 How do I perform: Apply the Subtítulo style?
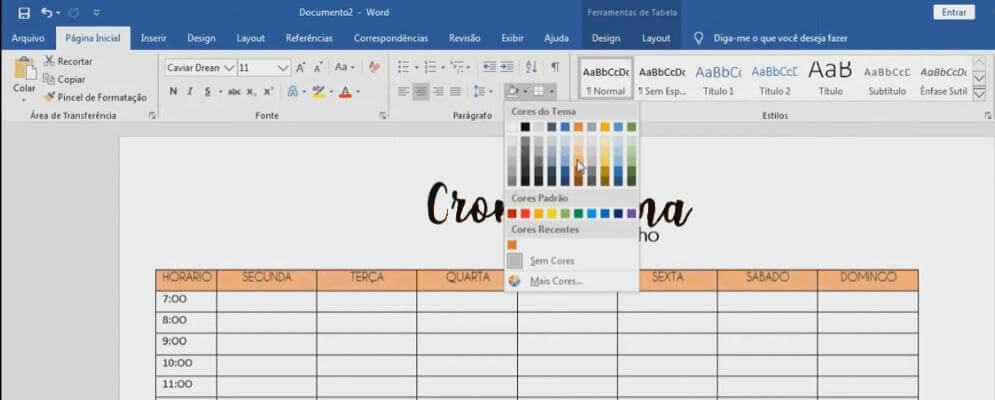[887, 79]
